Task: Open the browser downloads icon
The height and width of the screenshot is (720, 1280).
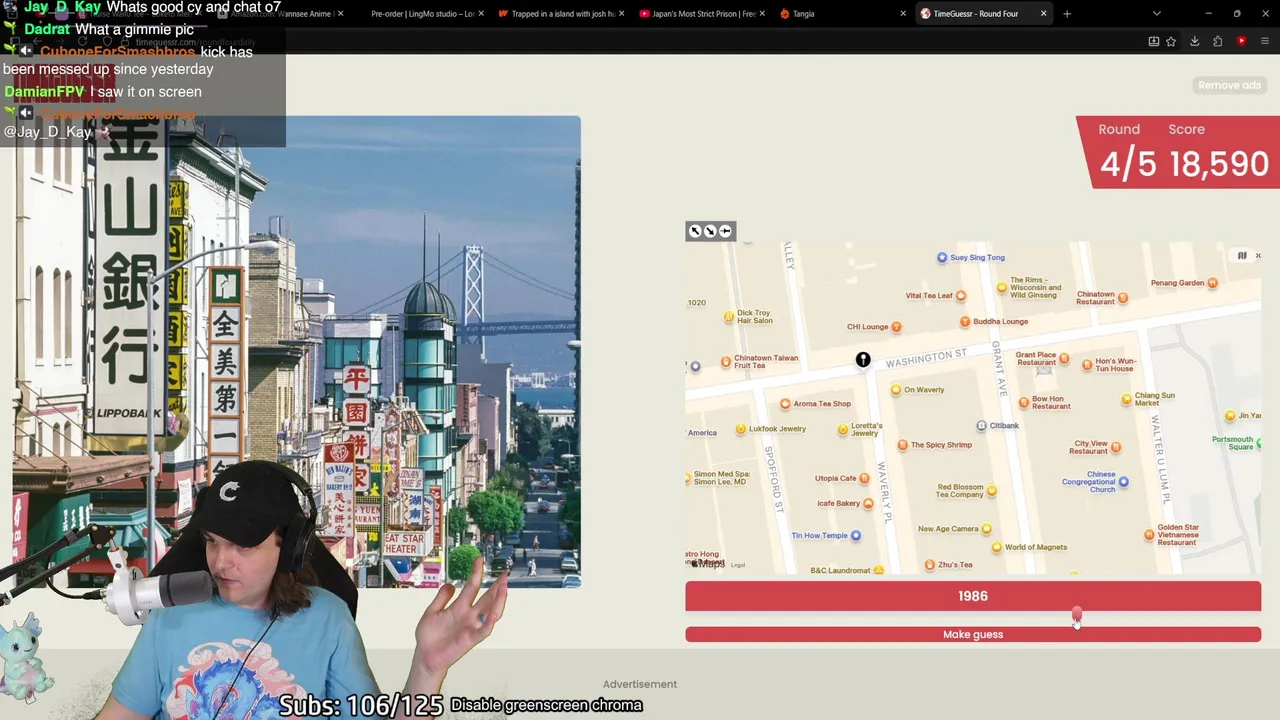Action: 1194,41
